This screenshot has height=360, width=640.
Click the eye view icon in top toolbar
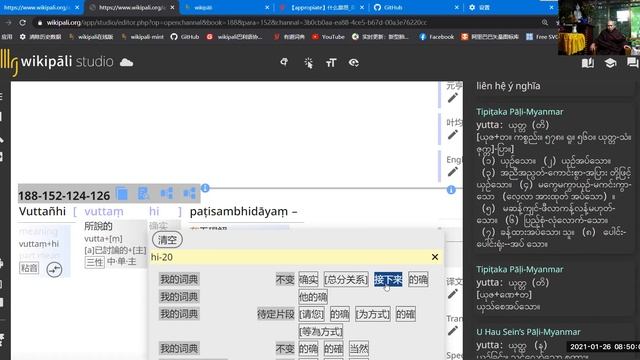coord(353,63)
